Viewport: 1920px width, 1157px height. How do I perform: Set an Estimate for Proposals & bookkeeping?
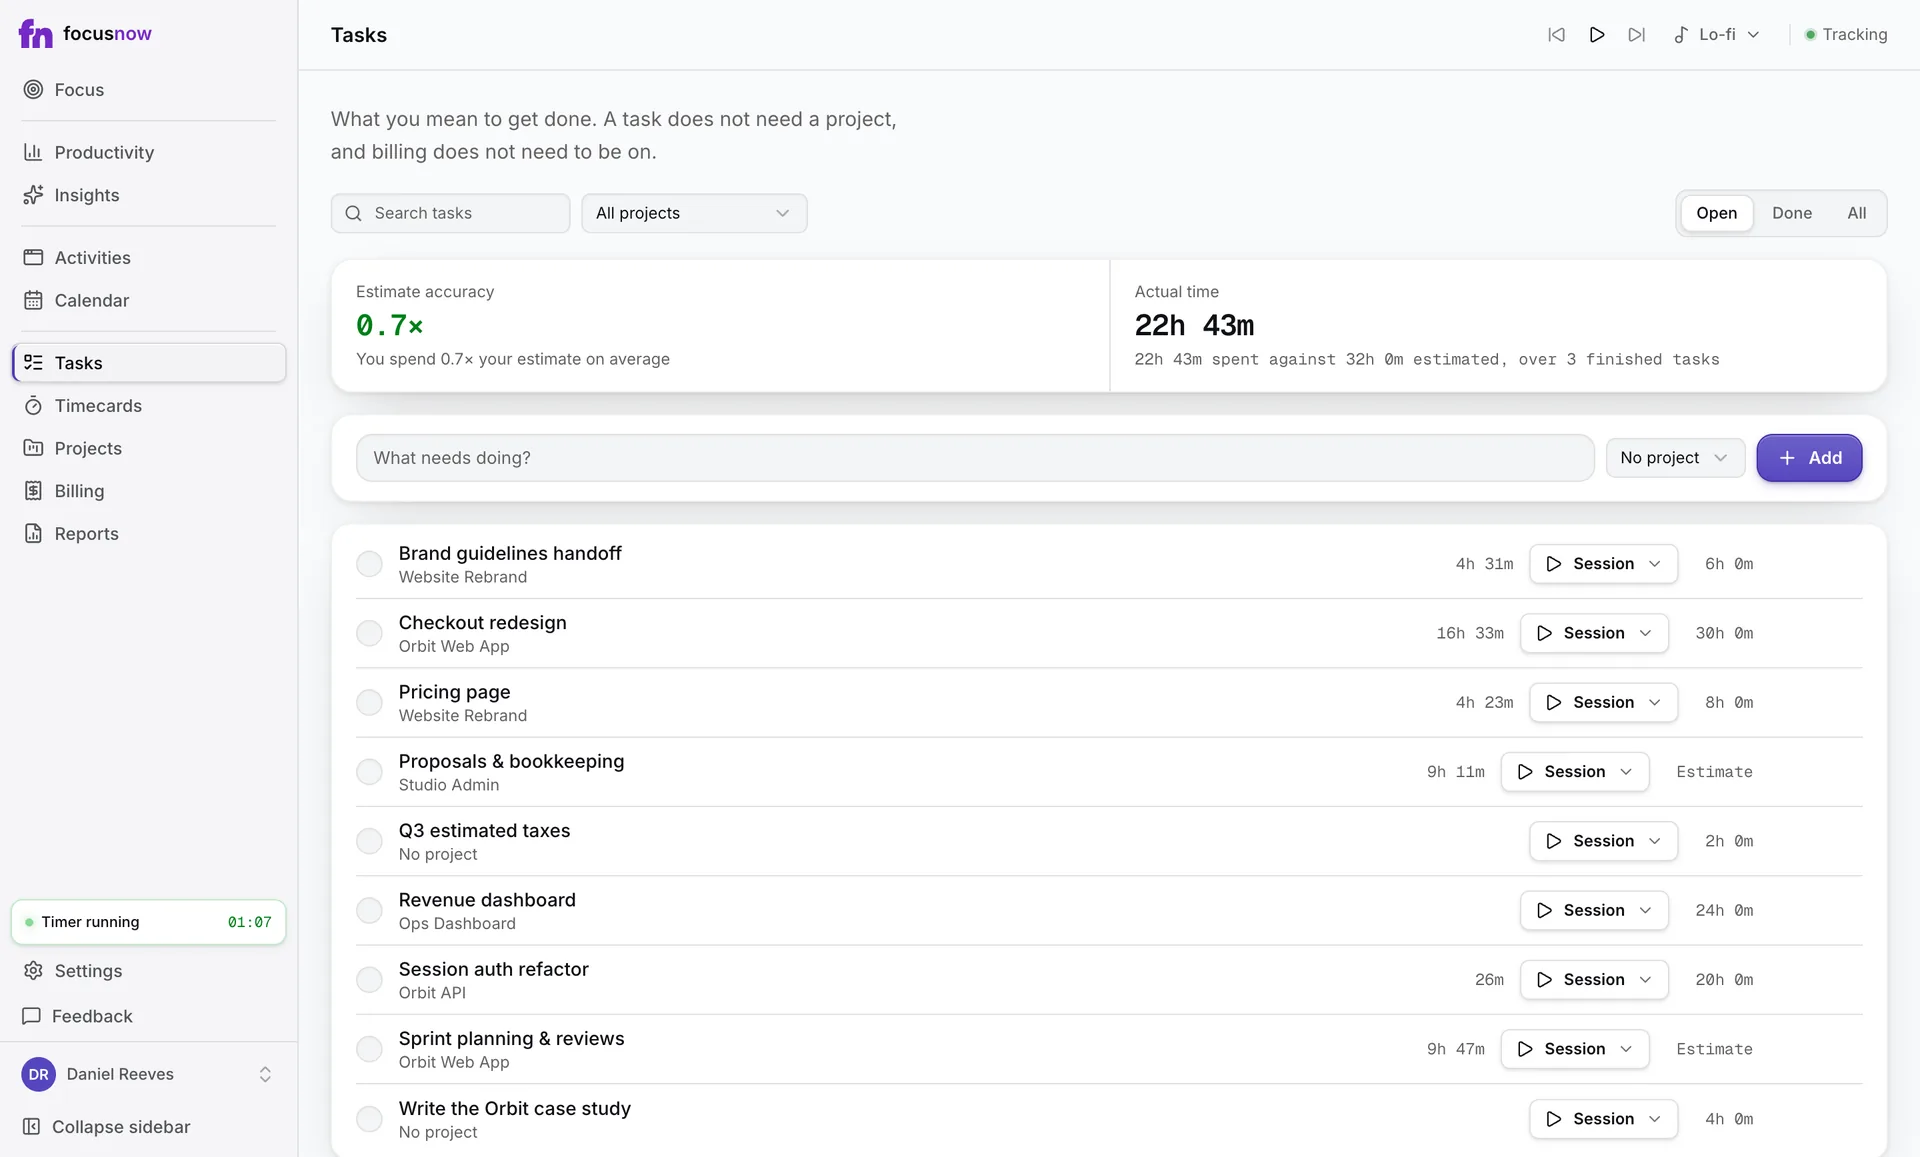click(x=1714, y=772)
